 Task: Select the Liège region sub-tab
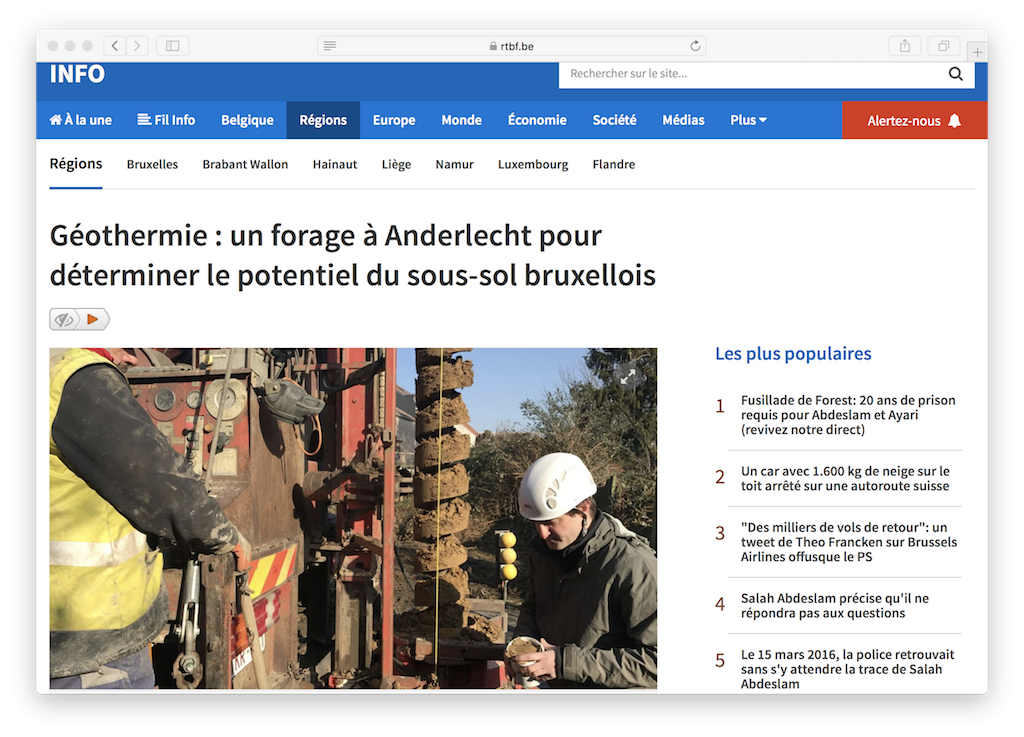pos(396,165)
